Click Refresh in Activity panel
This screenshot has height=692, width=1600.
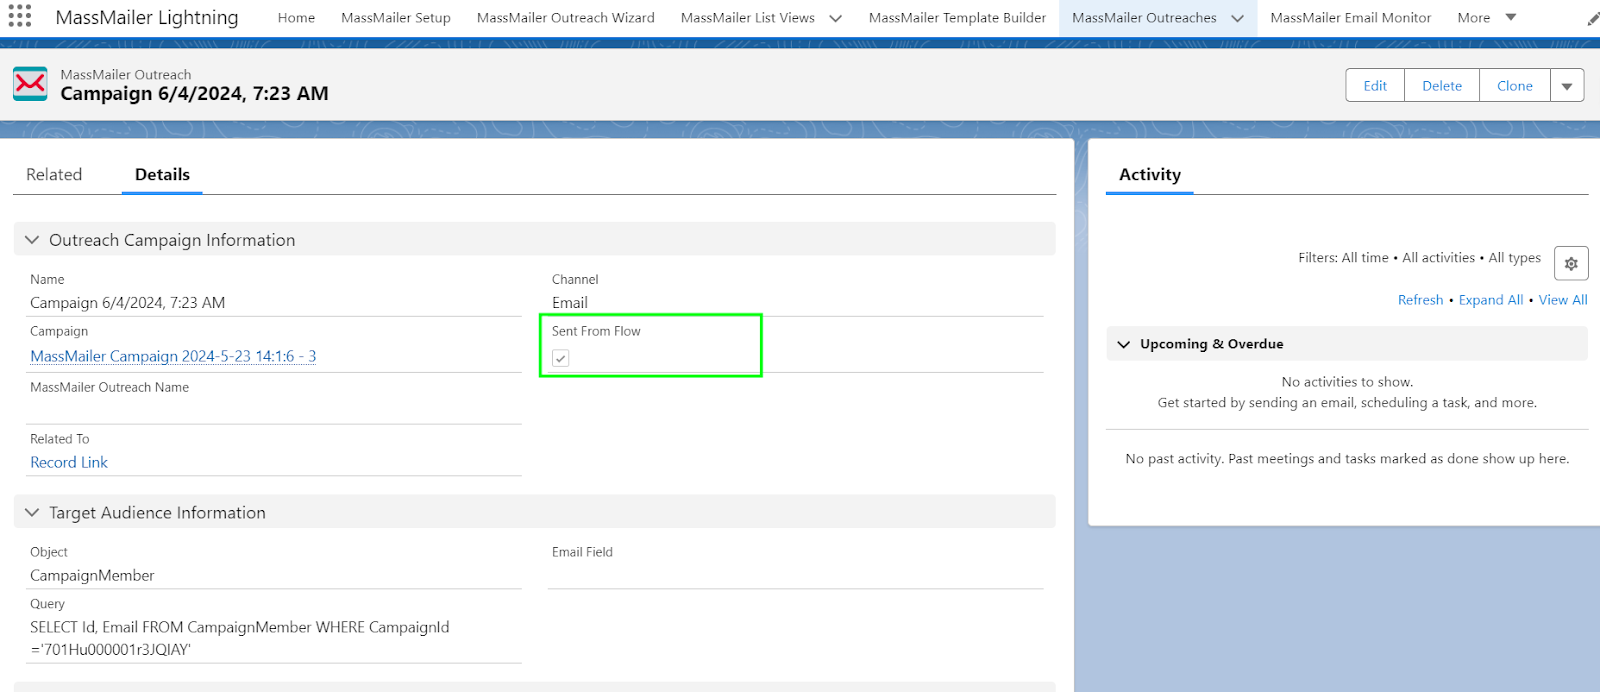coord(1420,300)
